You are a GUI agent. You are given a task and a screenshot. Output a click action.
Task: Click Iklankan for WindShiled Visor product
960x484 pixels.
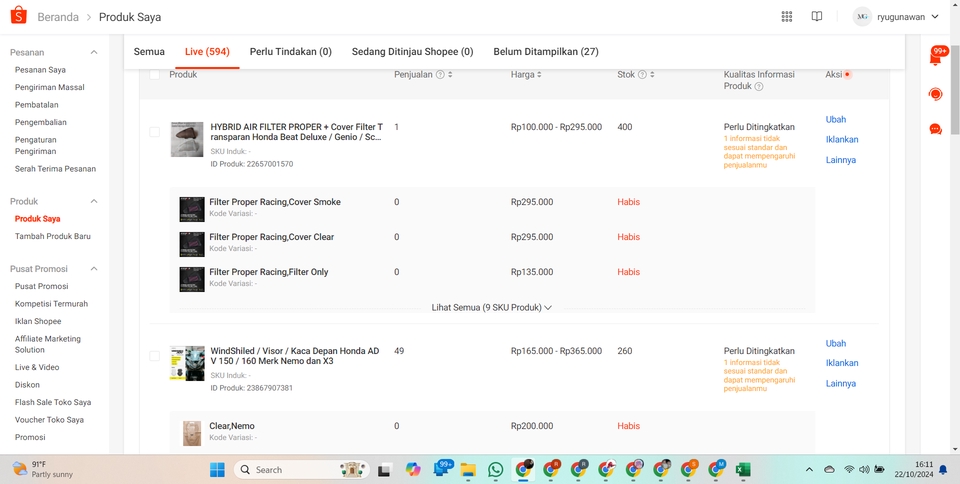[x=842, y=363]
